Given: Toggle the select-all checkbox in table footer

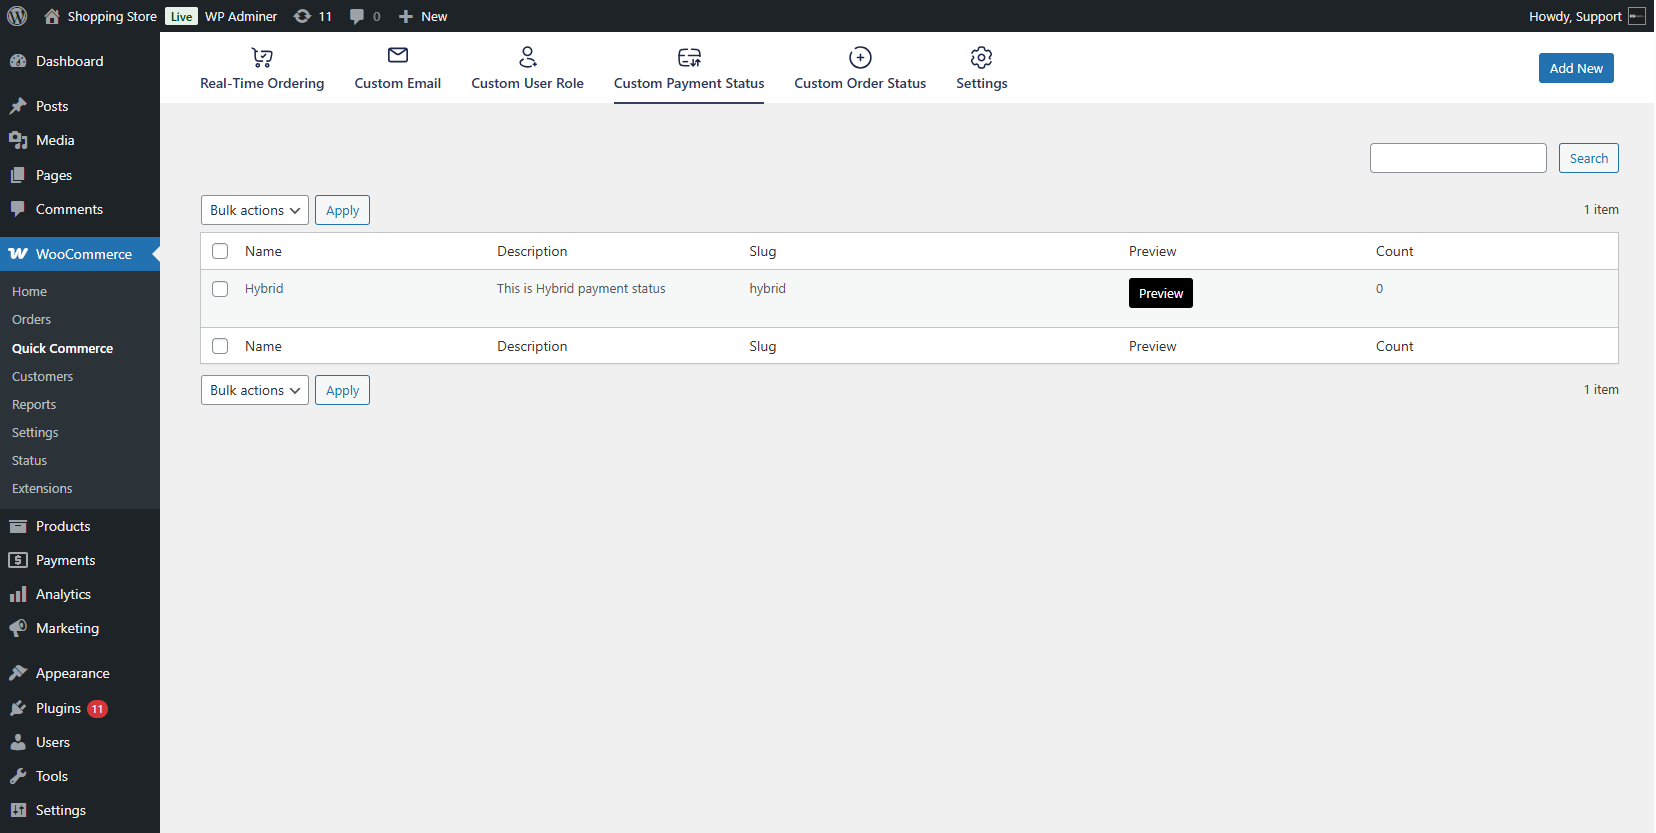Looking at the screenshot, I should [x=220, y=346].
